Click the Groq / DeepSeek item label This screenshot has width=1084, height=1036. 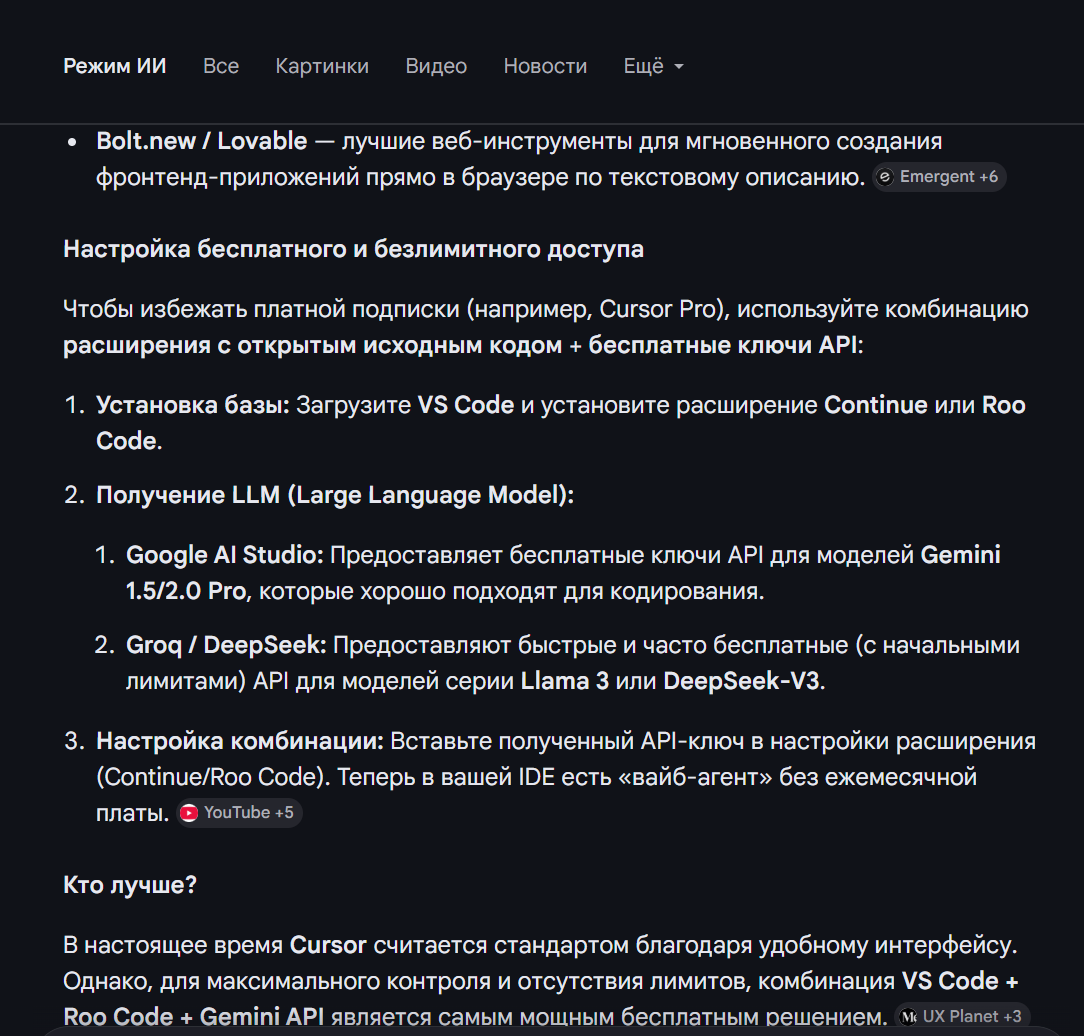pos(226,645)
